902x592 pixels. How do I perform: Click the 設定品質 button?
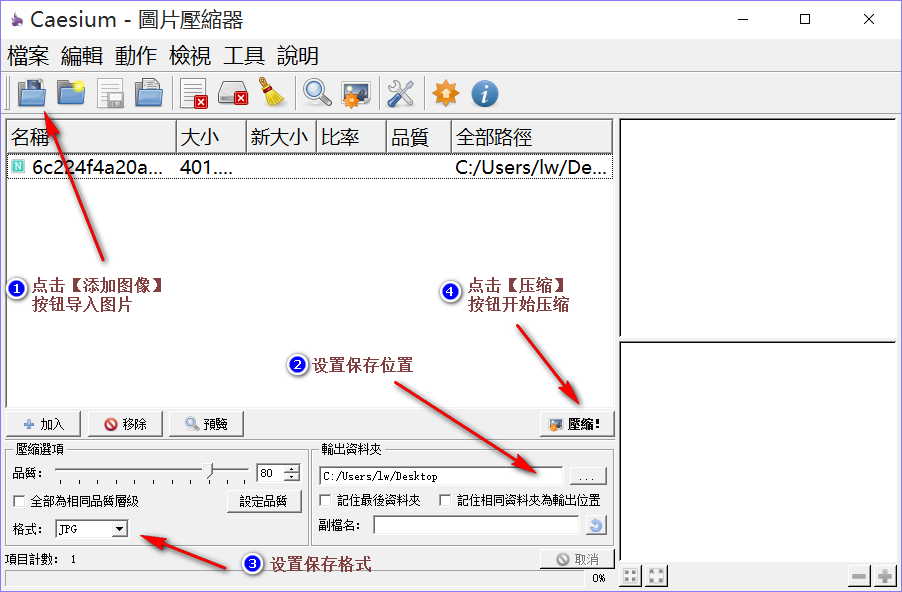[x=264, y=501]
